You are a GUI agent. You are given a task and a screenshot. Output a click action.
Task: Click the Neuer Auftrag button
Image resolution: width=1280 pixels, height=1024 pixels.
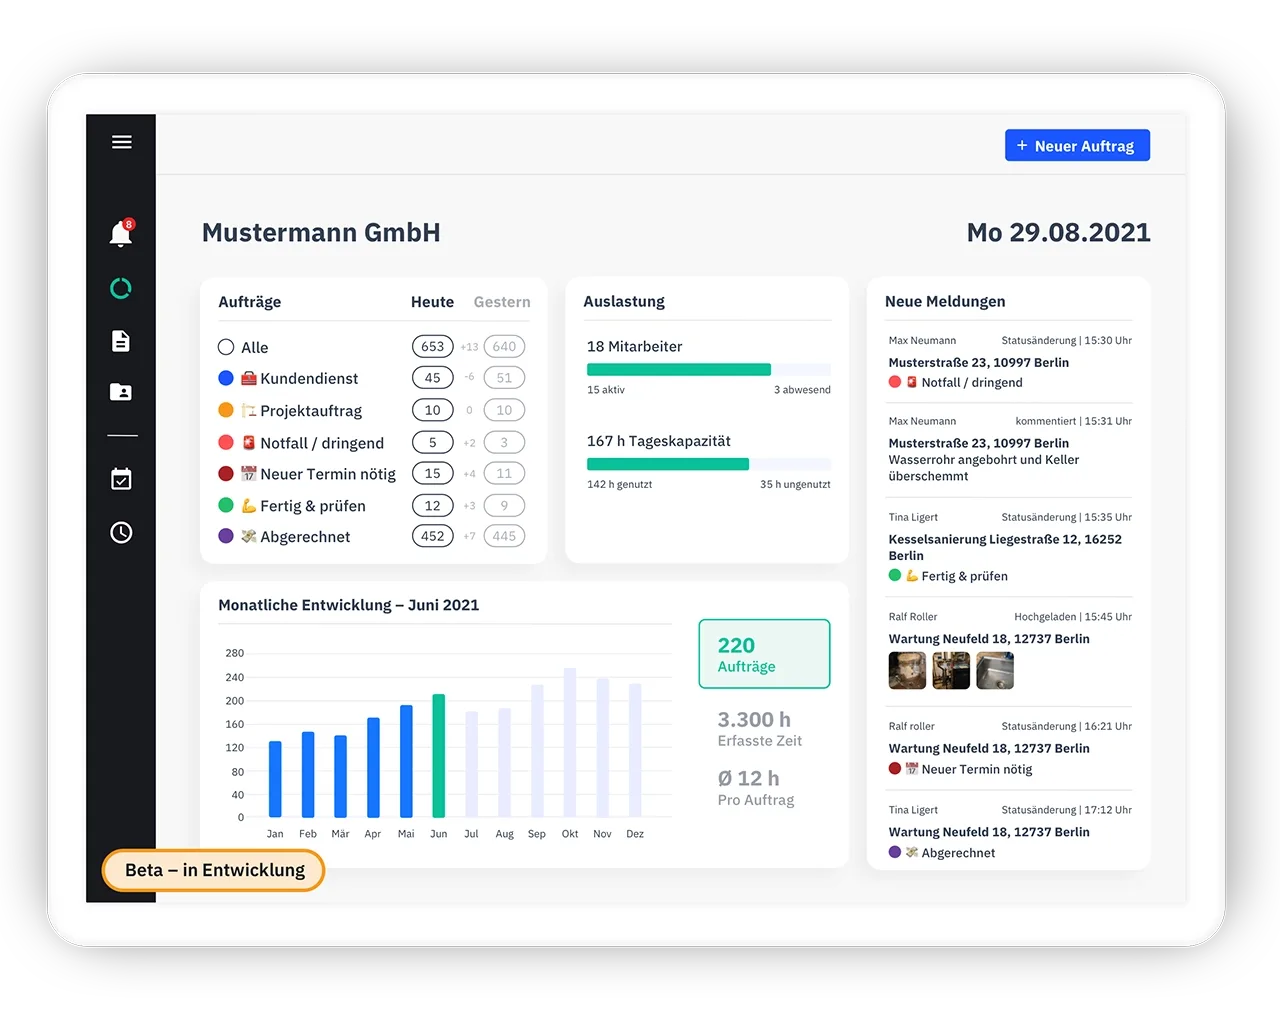pos(1077,146)
